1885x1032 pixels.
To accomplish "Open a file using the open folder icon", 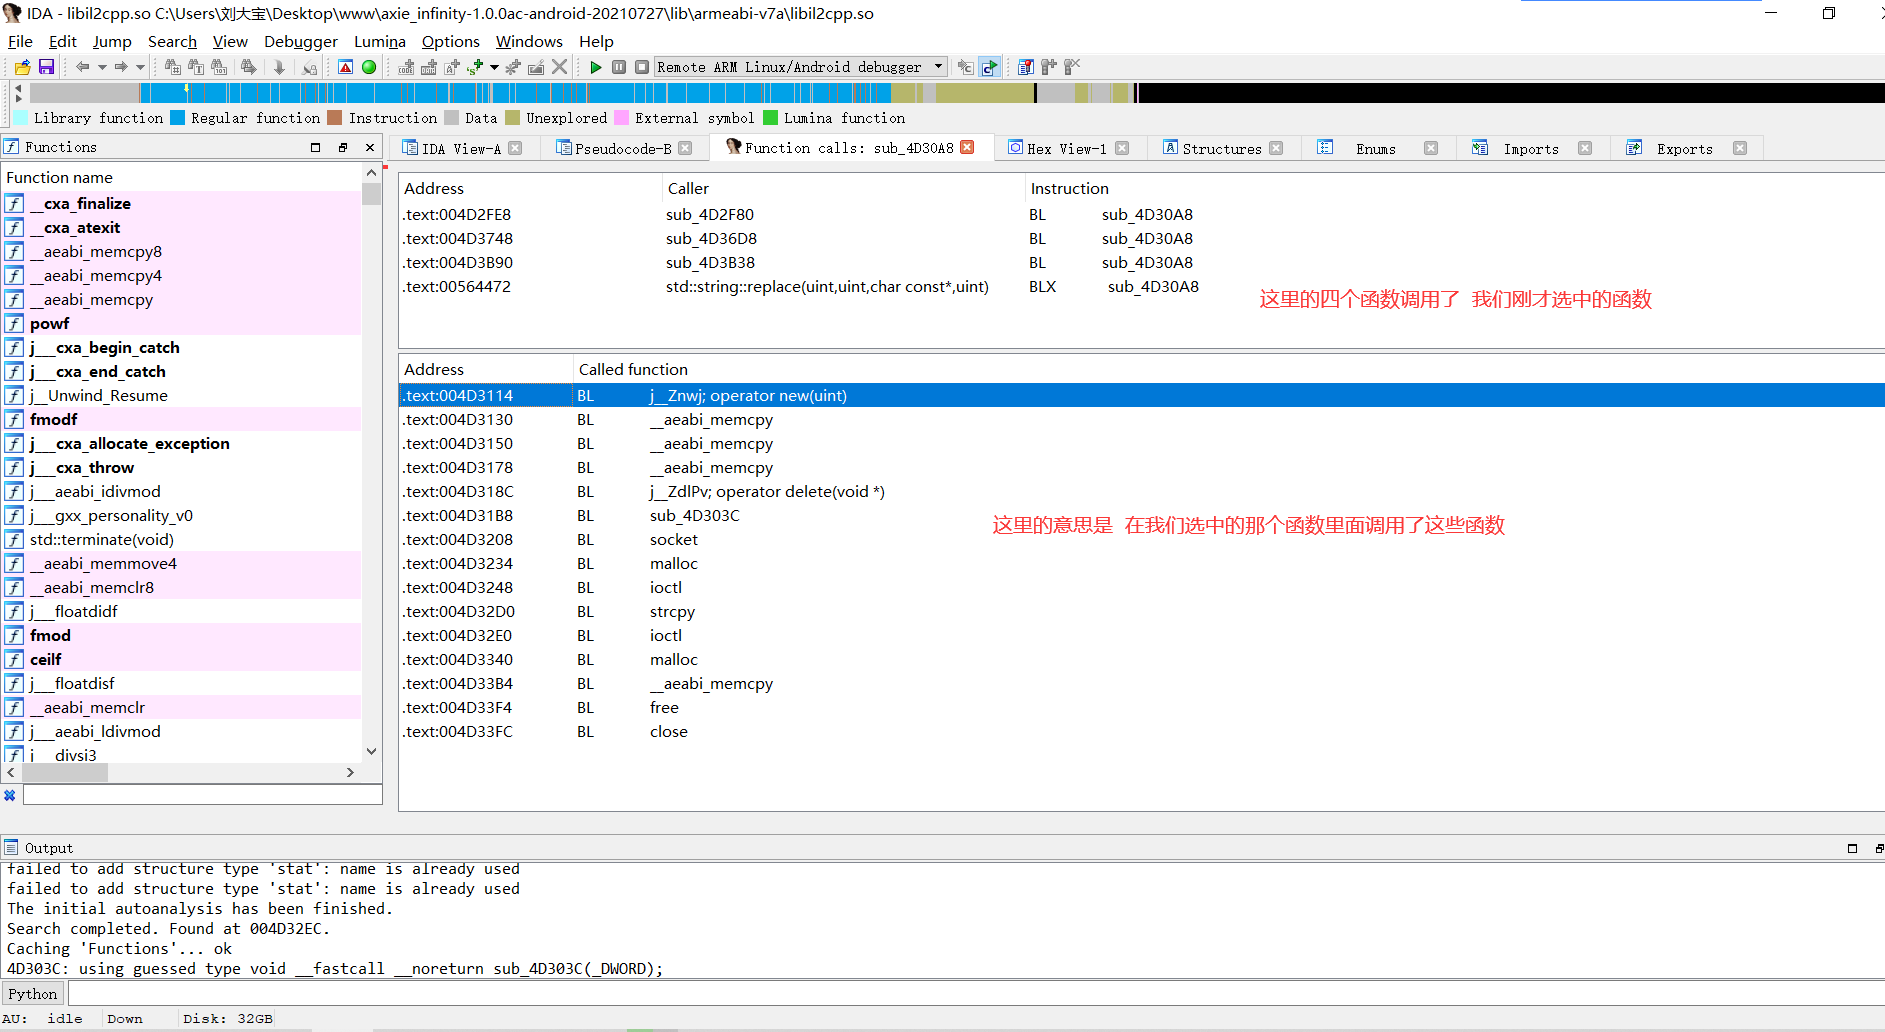I will point(21,66).
